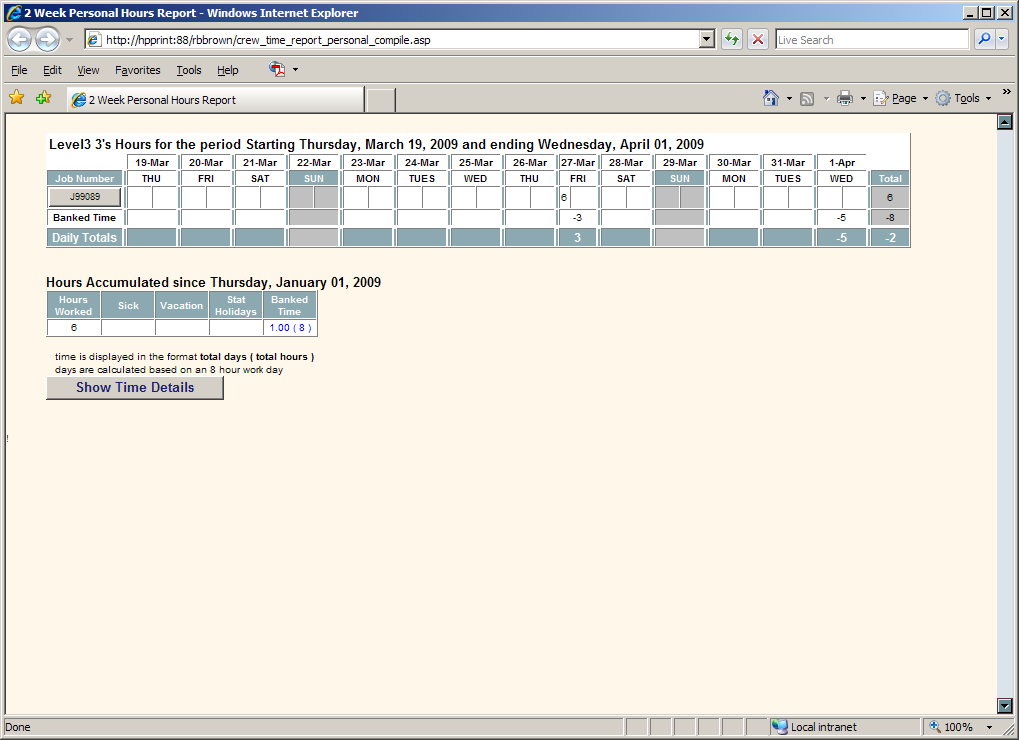Screen dimensions: 1019x740
Task: Click the Stop loading X icon
Action: coord(758,40)
